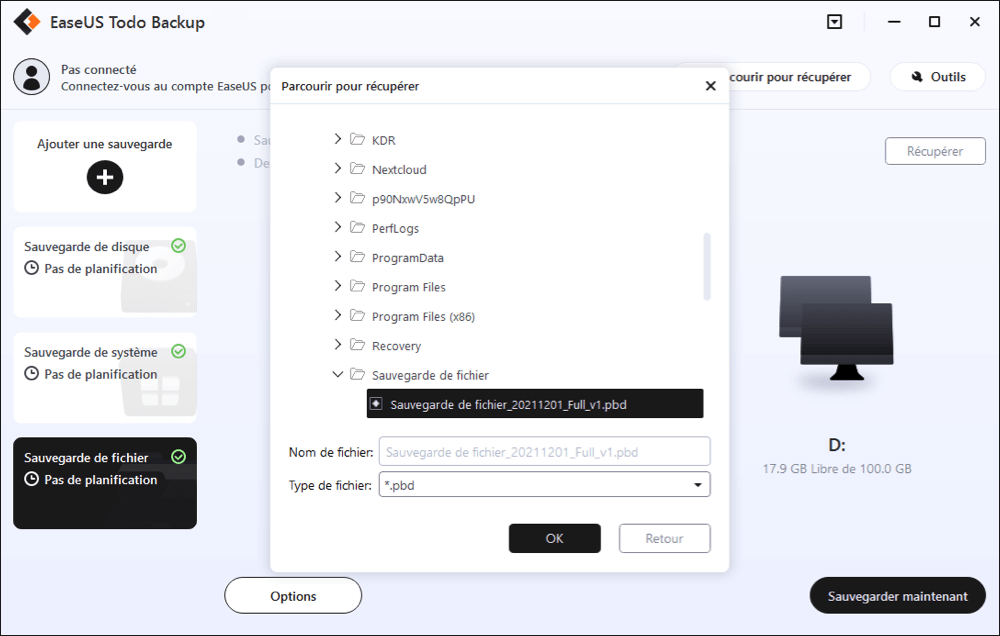Click Sauvegarder maintenant

pyautogui.click(x=897, y=596)
